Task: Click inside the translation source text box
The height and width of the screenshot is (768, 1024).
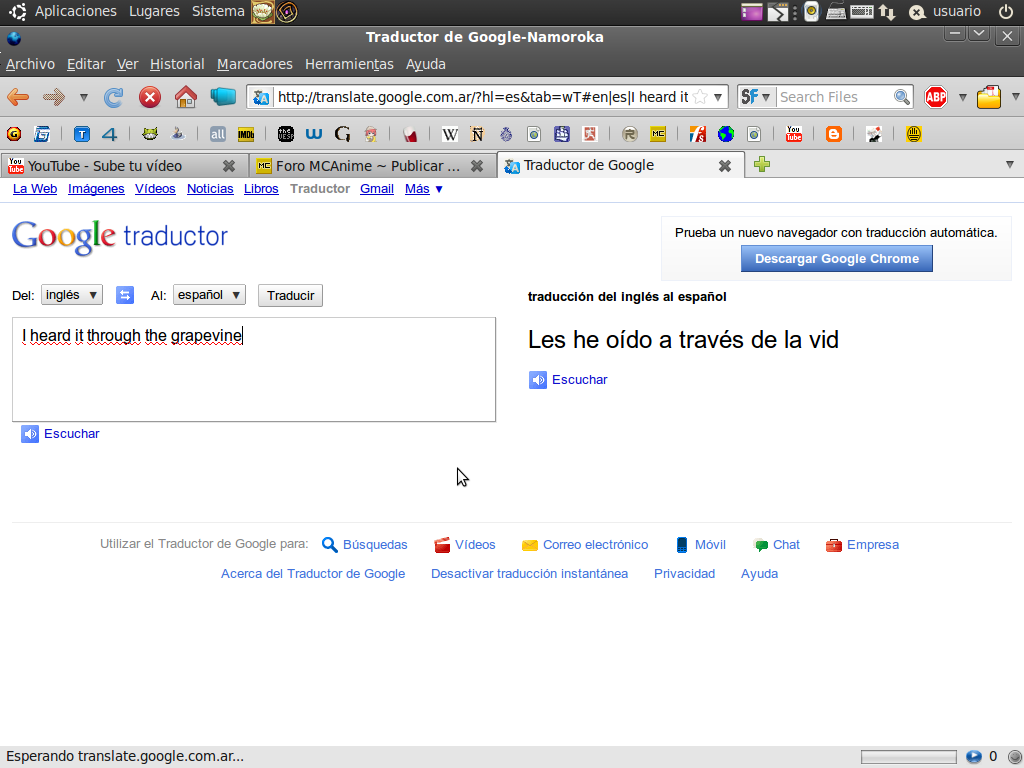Action: [254, 370]
